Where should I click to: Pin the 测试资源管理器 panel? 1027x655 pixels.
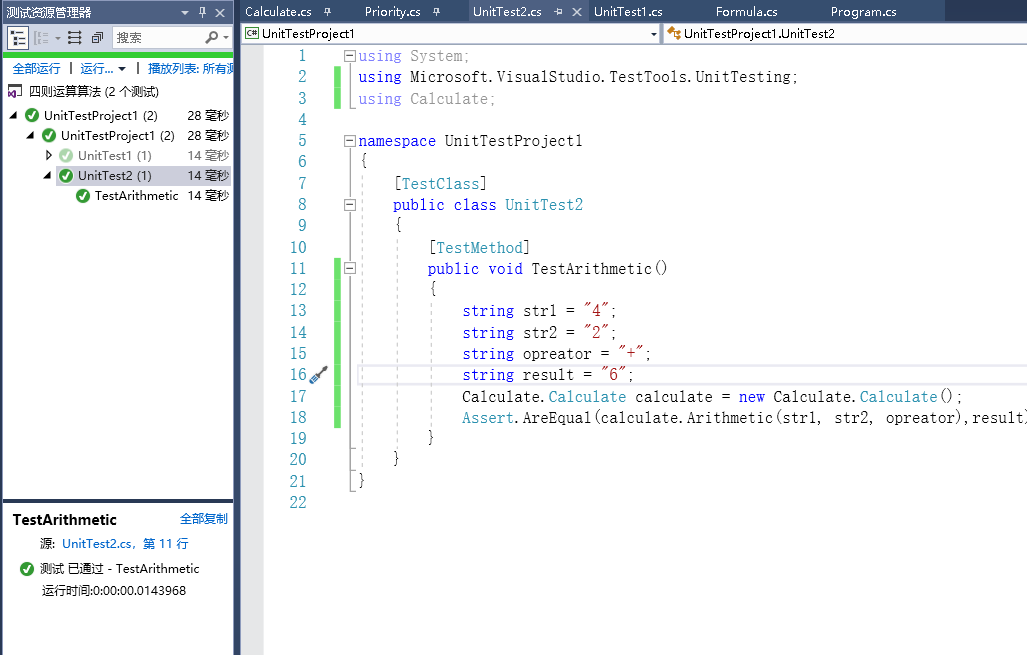tap(202, 12)
